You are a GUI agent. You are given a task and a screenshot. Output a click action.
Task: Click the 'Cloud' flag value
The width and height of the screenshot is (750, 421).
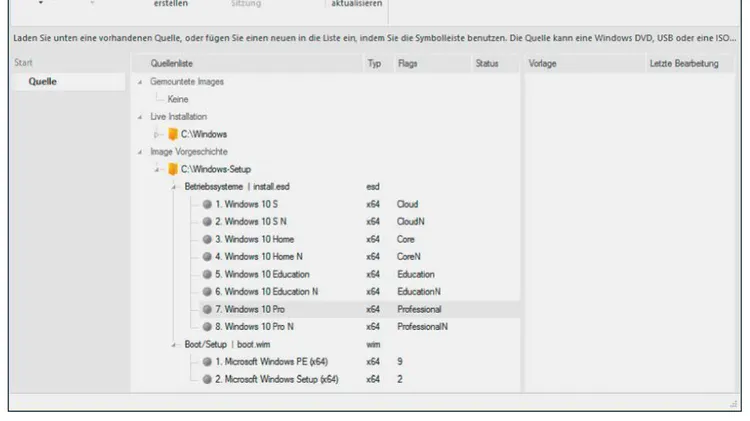(408, 204)
